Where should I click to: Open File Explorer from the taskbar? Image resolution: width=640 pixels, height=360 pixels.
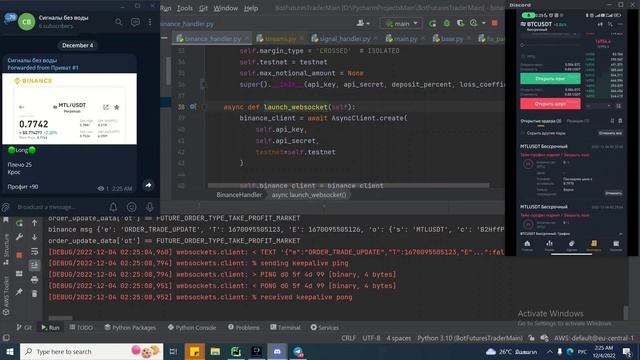tap(215, 351)
